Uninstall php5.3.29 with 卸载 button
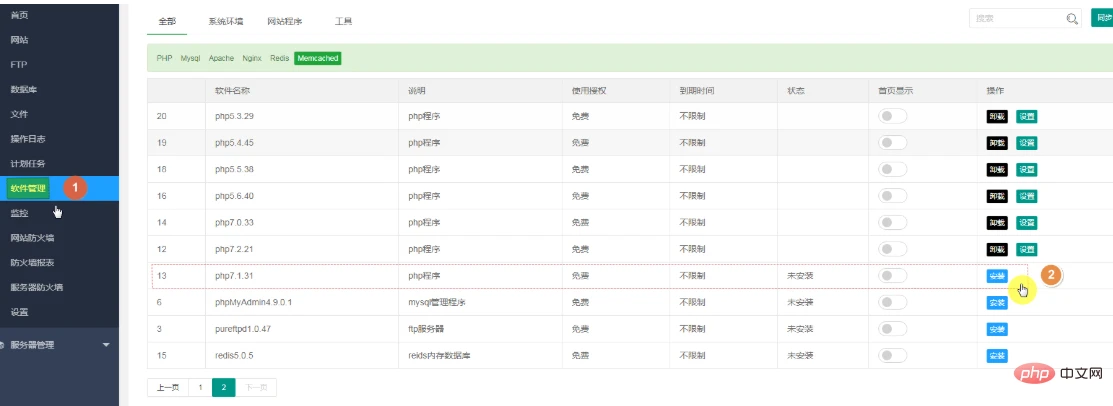This screenshot has width=1113, height=406. click(x=997, y=116)
